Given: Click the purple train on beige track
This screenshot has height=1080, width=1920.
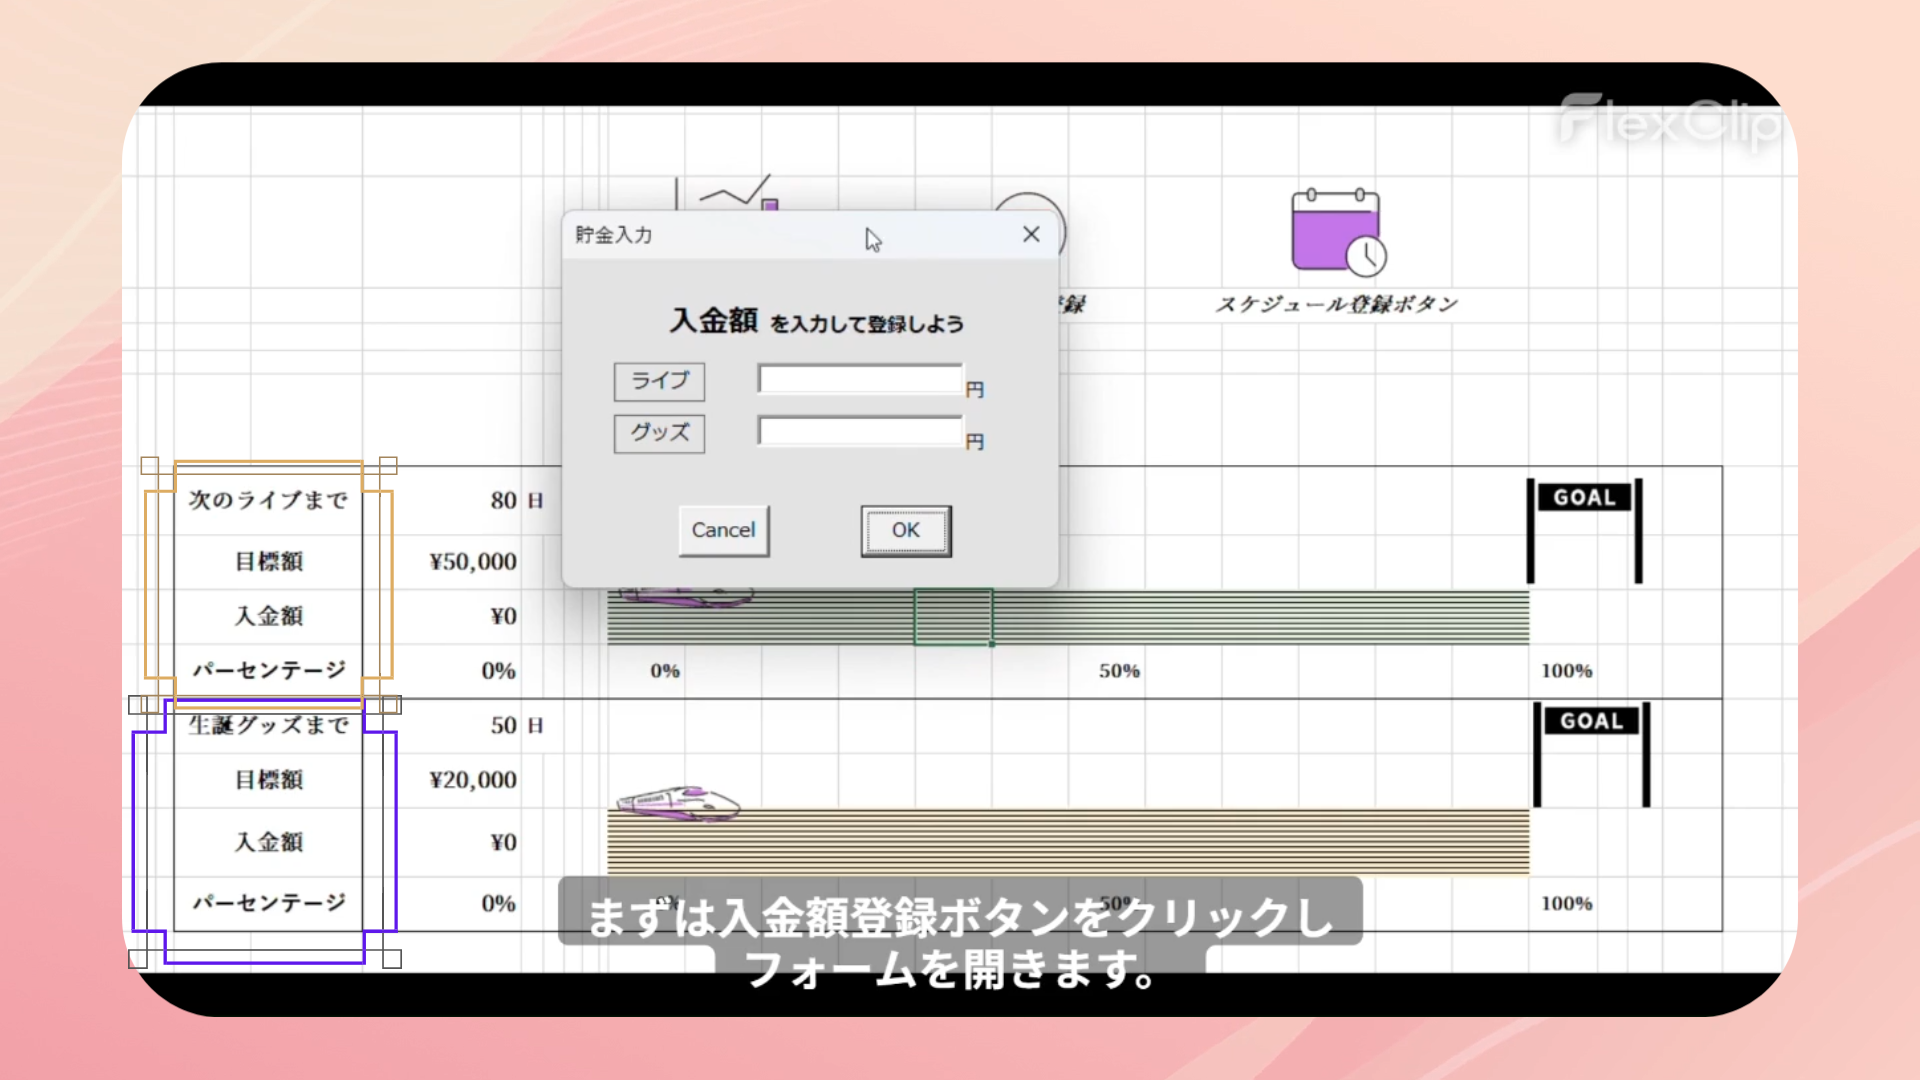Looking at the screenshot, I should 678,804.
